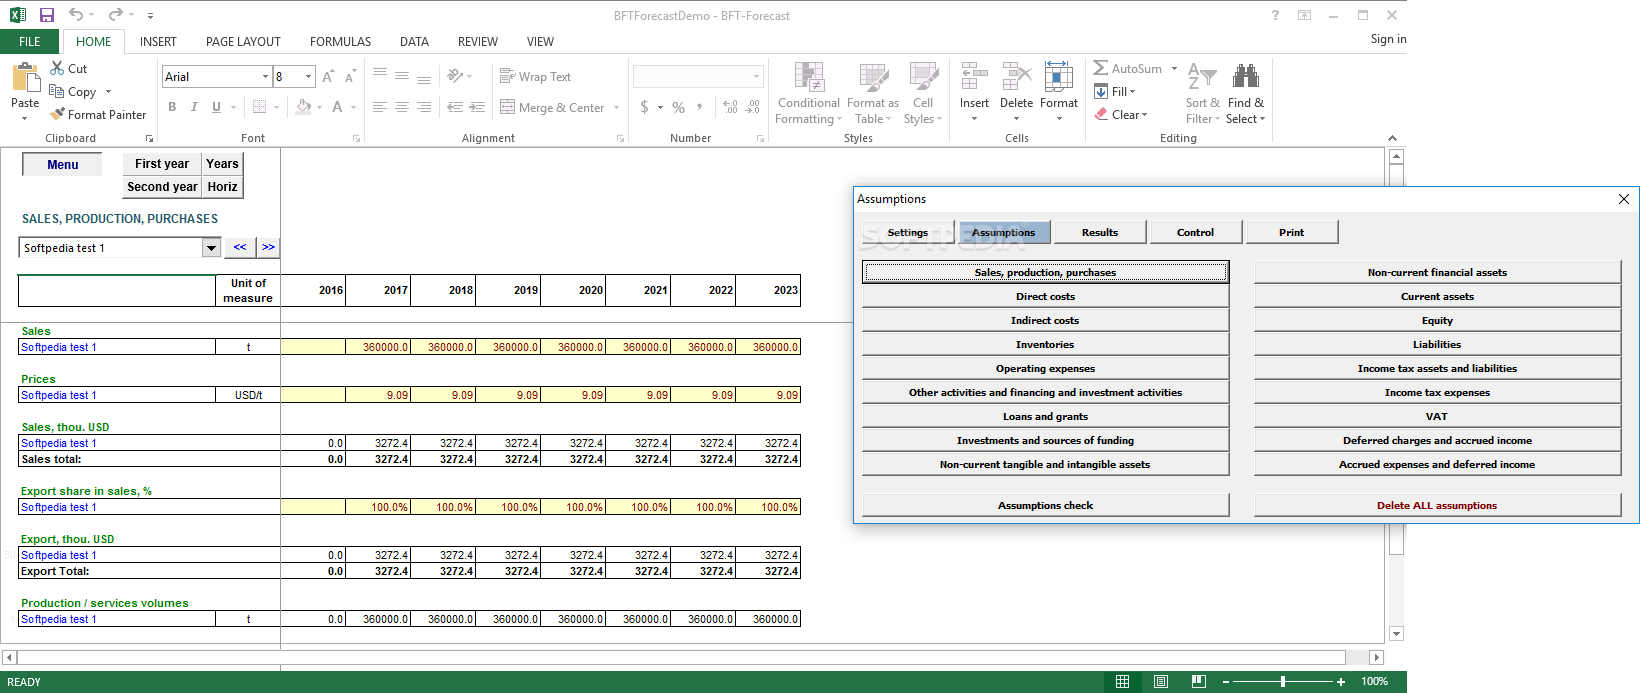Switch to Page Break Preview in status bar
Image resolution: width=1640 pixels, height=693 pixels.
pos(1198,682)
